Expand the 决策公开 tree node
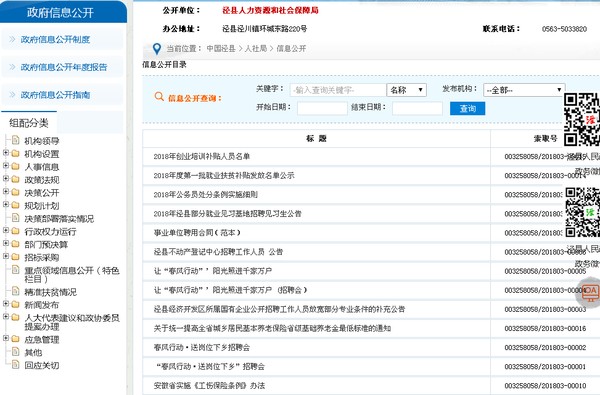This screenshot has width=600, height=395. tap(6, 191)
